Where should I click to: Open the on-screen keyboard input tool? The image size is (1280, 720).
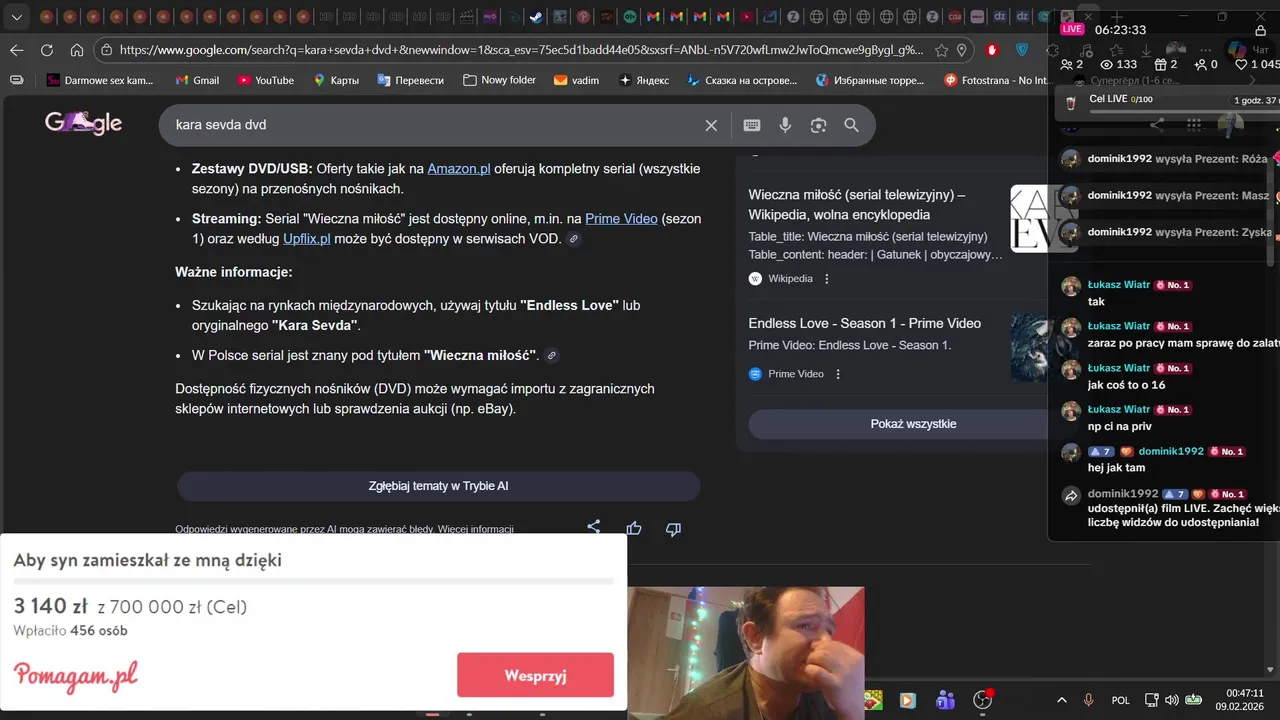coord(752,125)
